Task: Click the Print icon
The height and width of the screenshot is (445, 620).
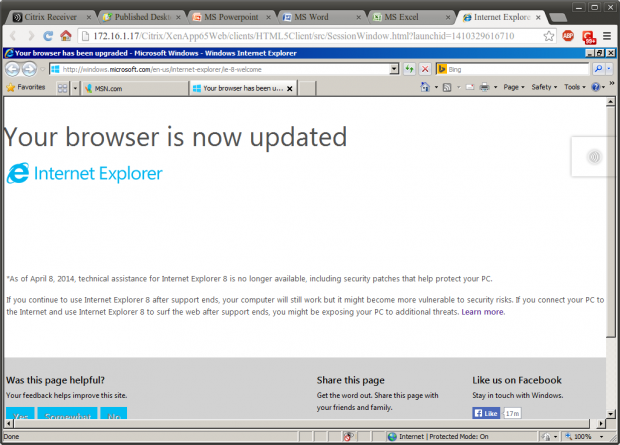Action: (484, 87)
